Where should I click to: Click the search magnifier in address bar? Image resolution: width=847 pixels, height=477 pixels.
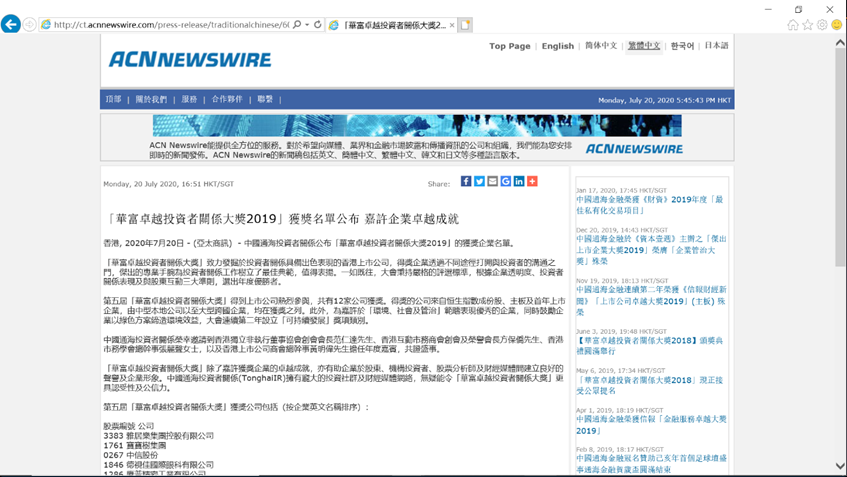(x=297, y=25)
